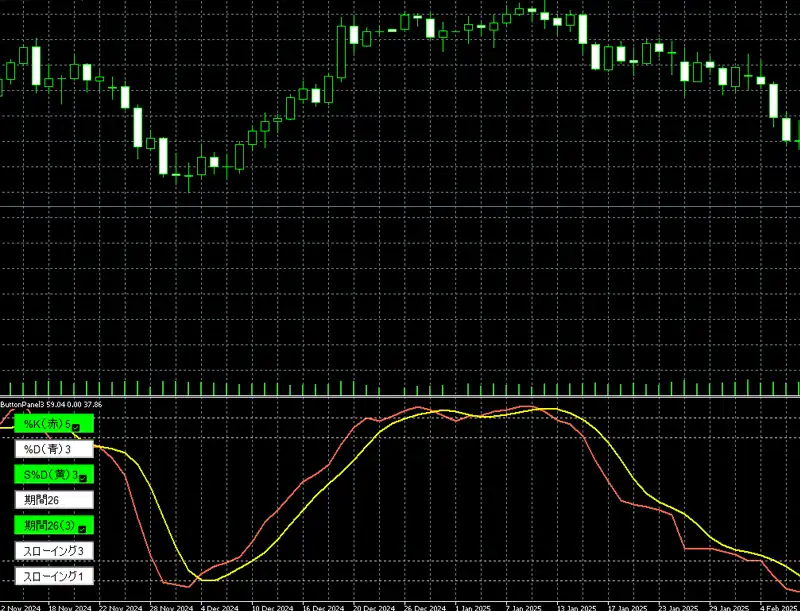Click checkmark icon on S%D(黄)3 button
800x611 pixels.
83,477
